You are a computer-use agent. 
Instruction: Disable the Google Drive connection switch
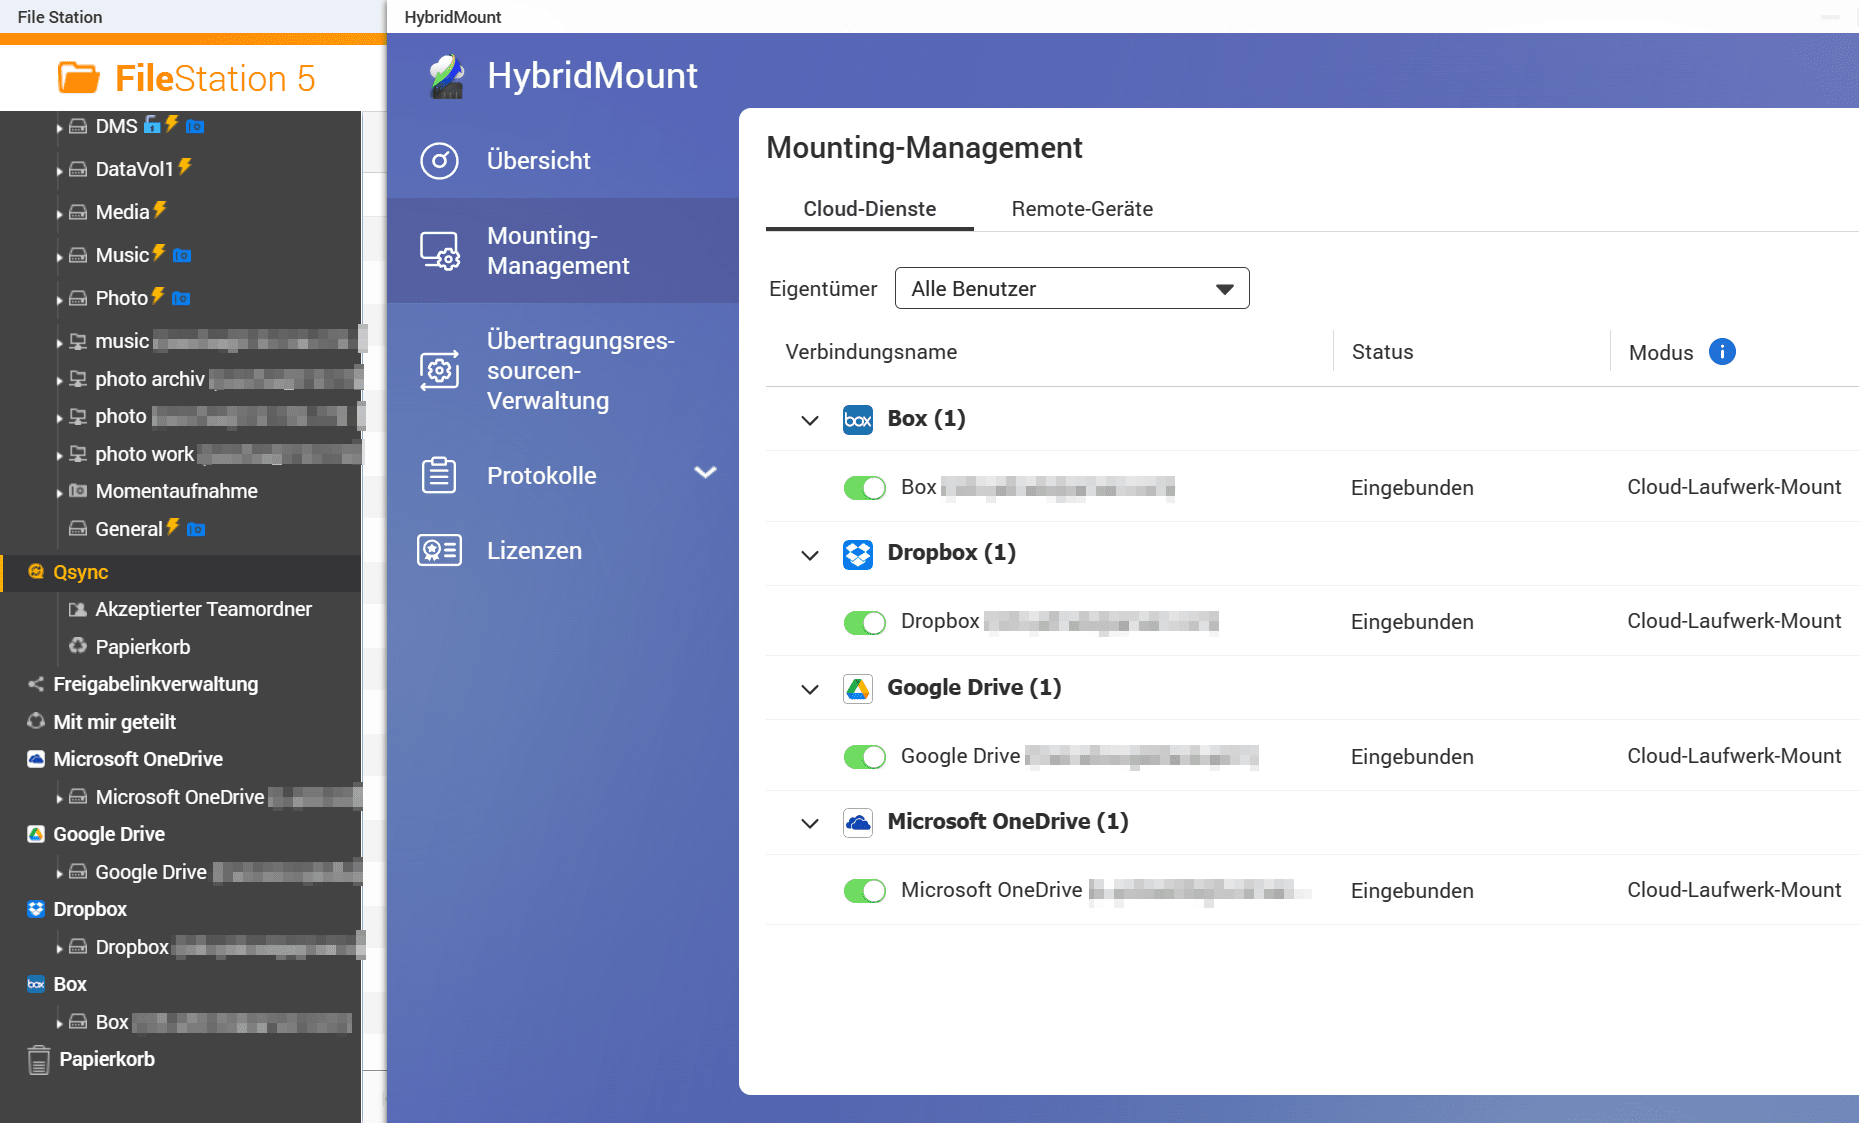point(865,757)
